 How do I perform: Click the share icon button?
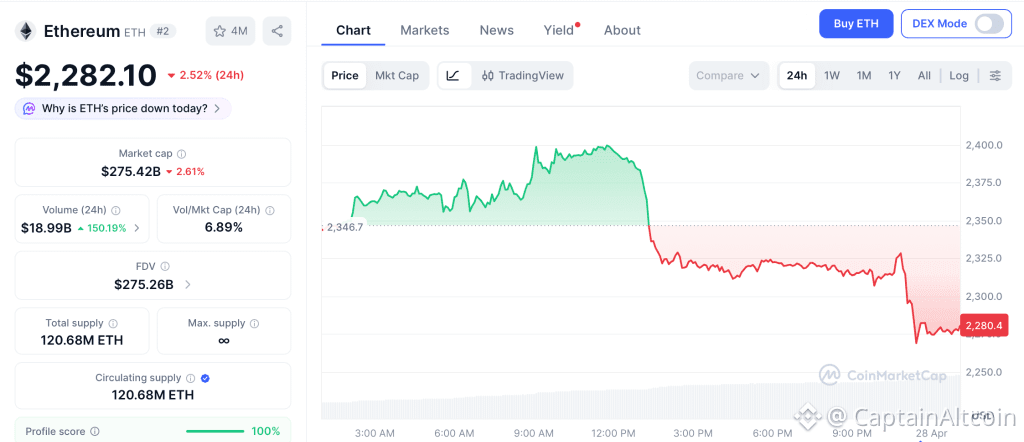(x=277, y=31)
